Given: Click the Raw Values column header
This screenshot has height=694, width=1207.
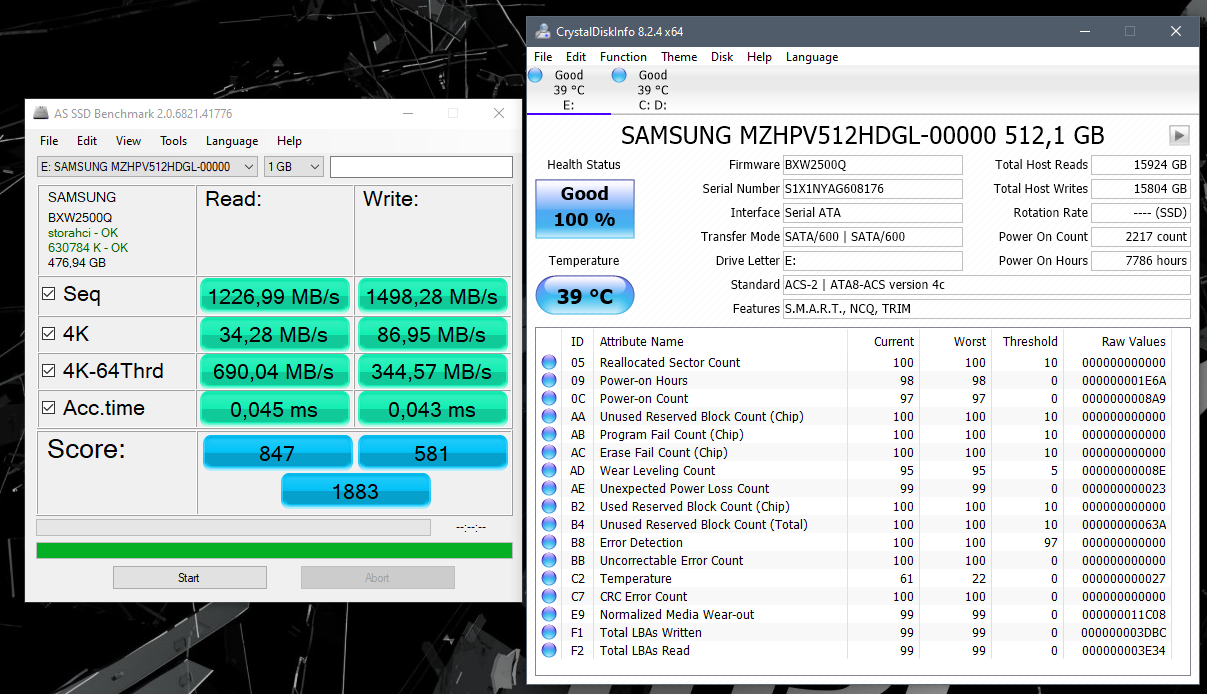Looking at the screenshot, I should [1133, 341].
